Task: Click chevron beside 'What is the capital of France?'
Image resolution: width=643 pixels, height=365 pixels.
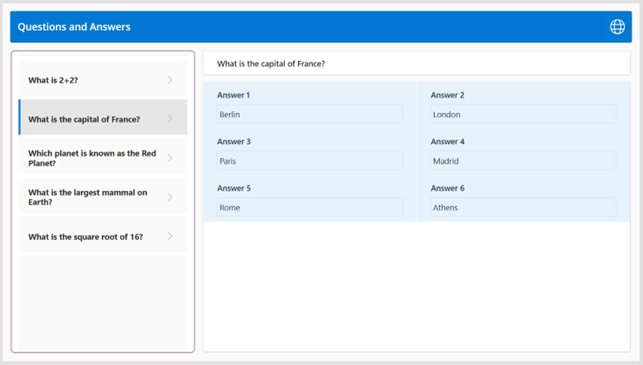Action: [170, 119]
